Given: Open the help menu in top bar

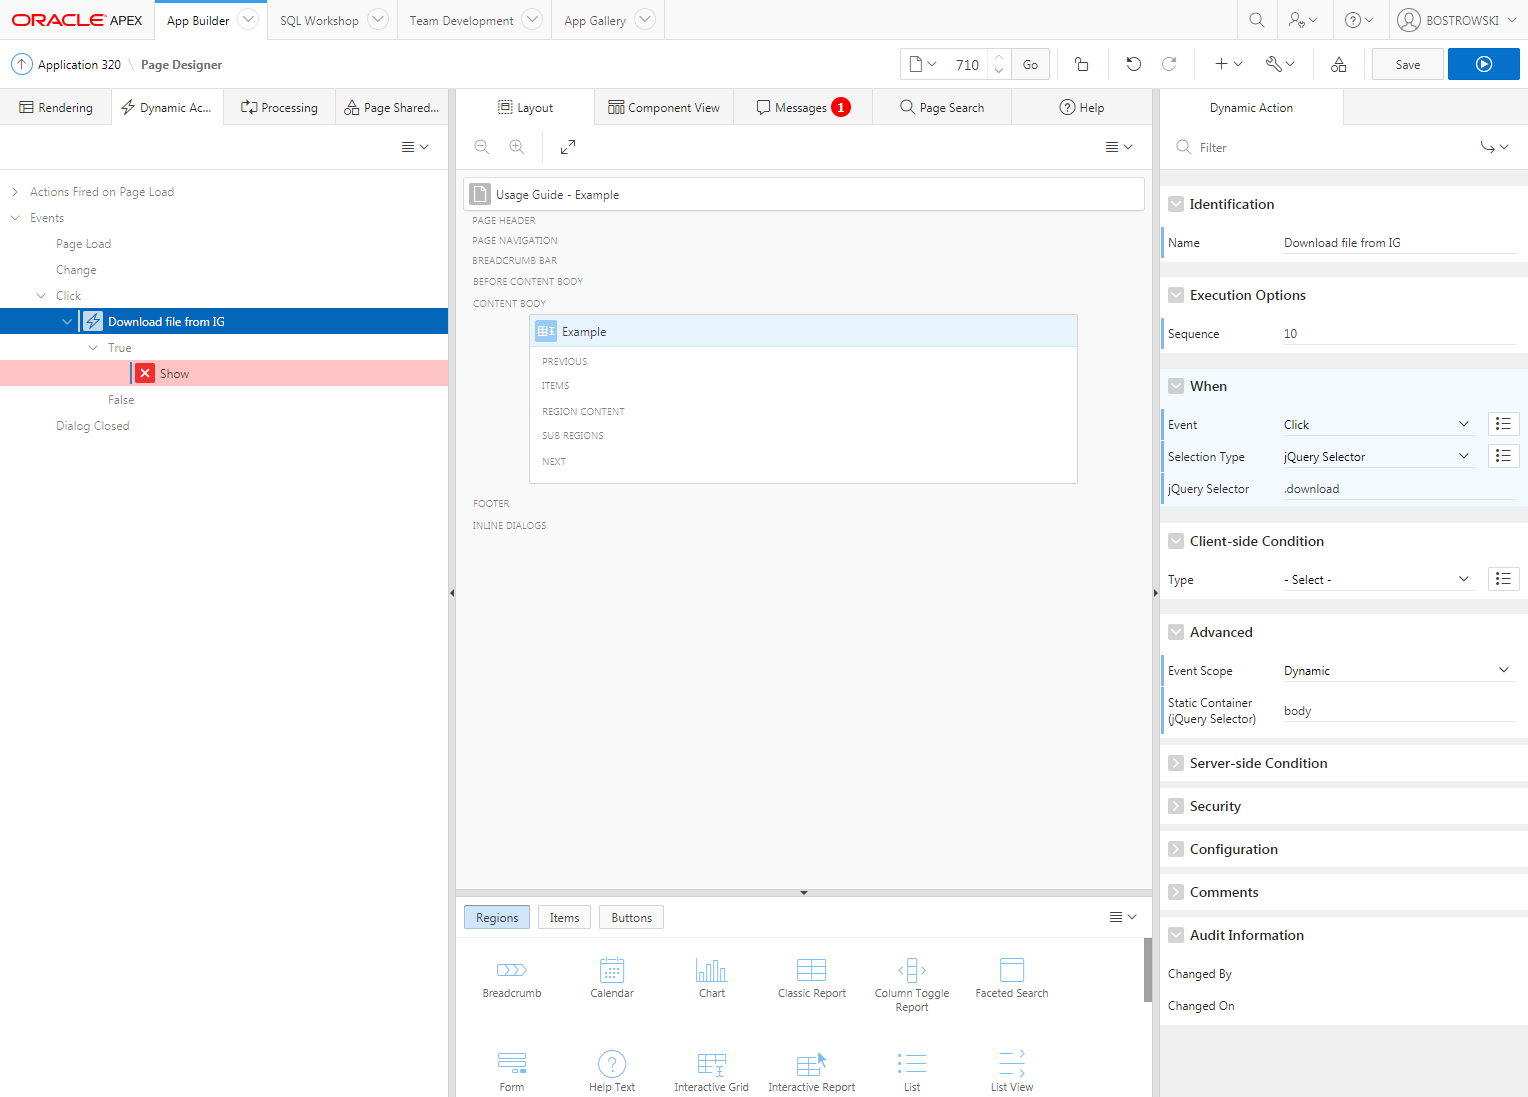Looking at the screenshot, I should coord(1359,20).
